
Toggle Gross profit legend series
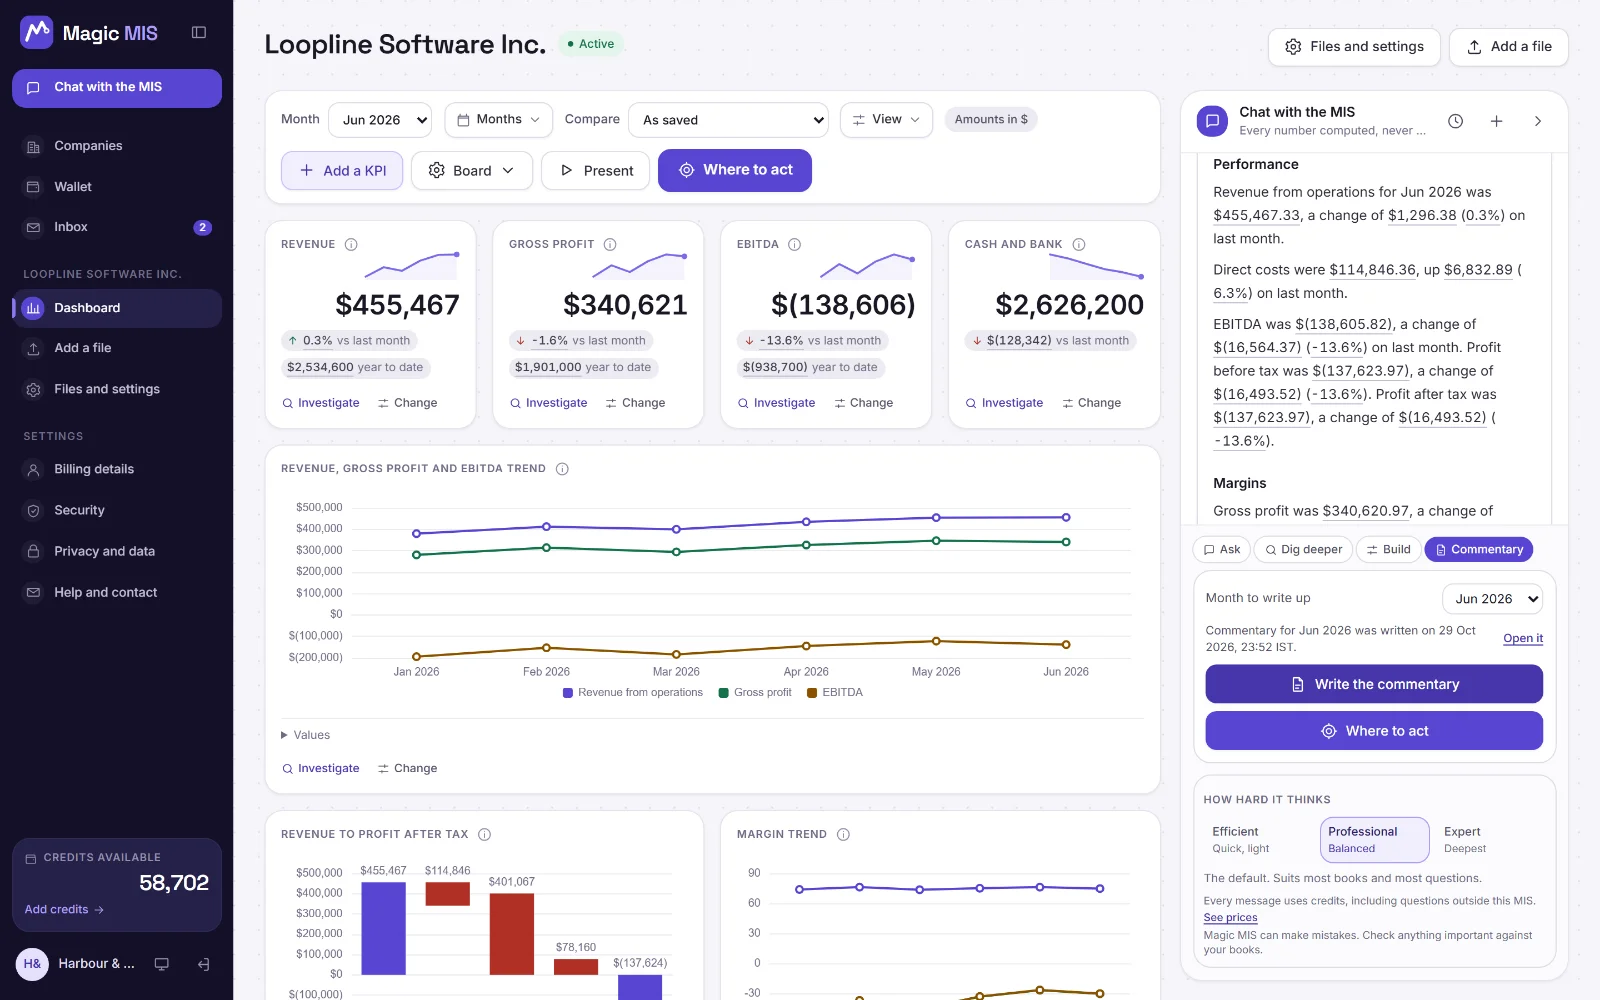point(755,692)
